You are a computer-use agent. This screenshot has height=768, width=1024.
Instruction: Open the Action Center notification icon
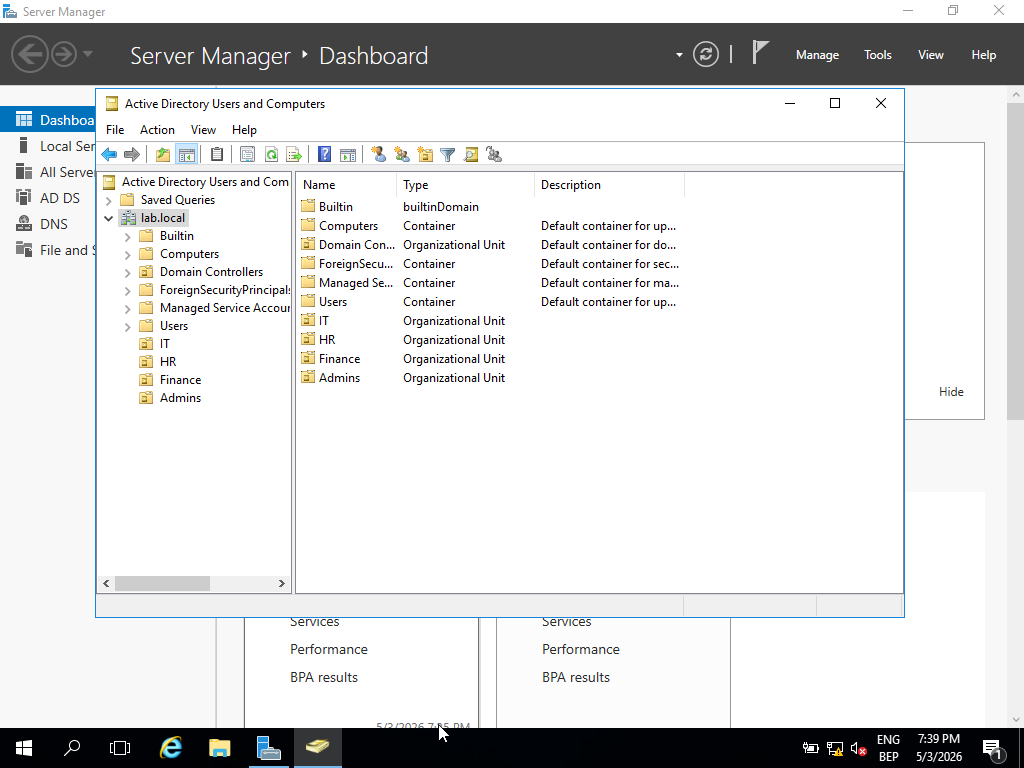[993, 750]
